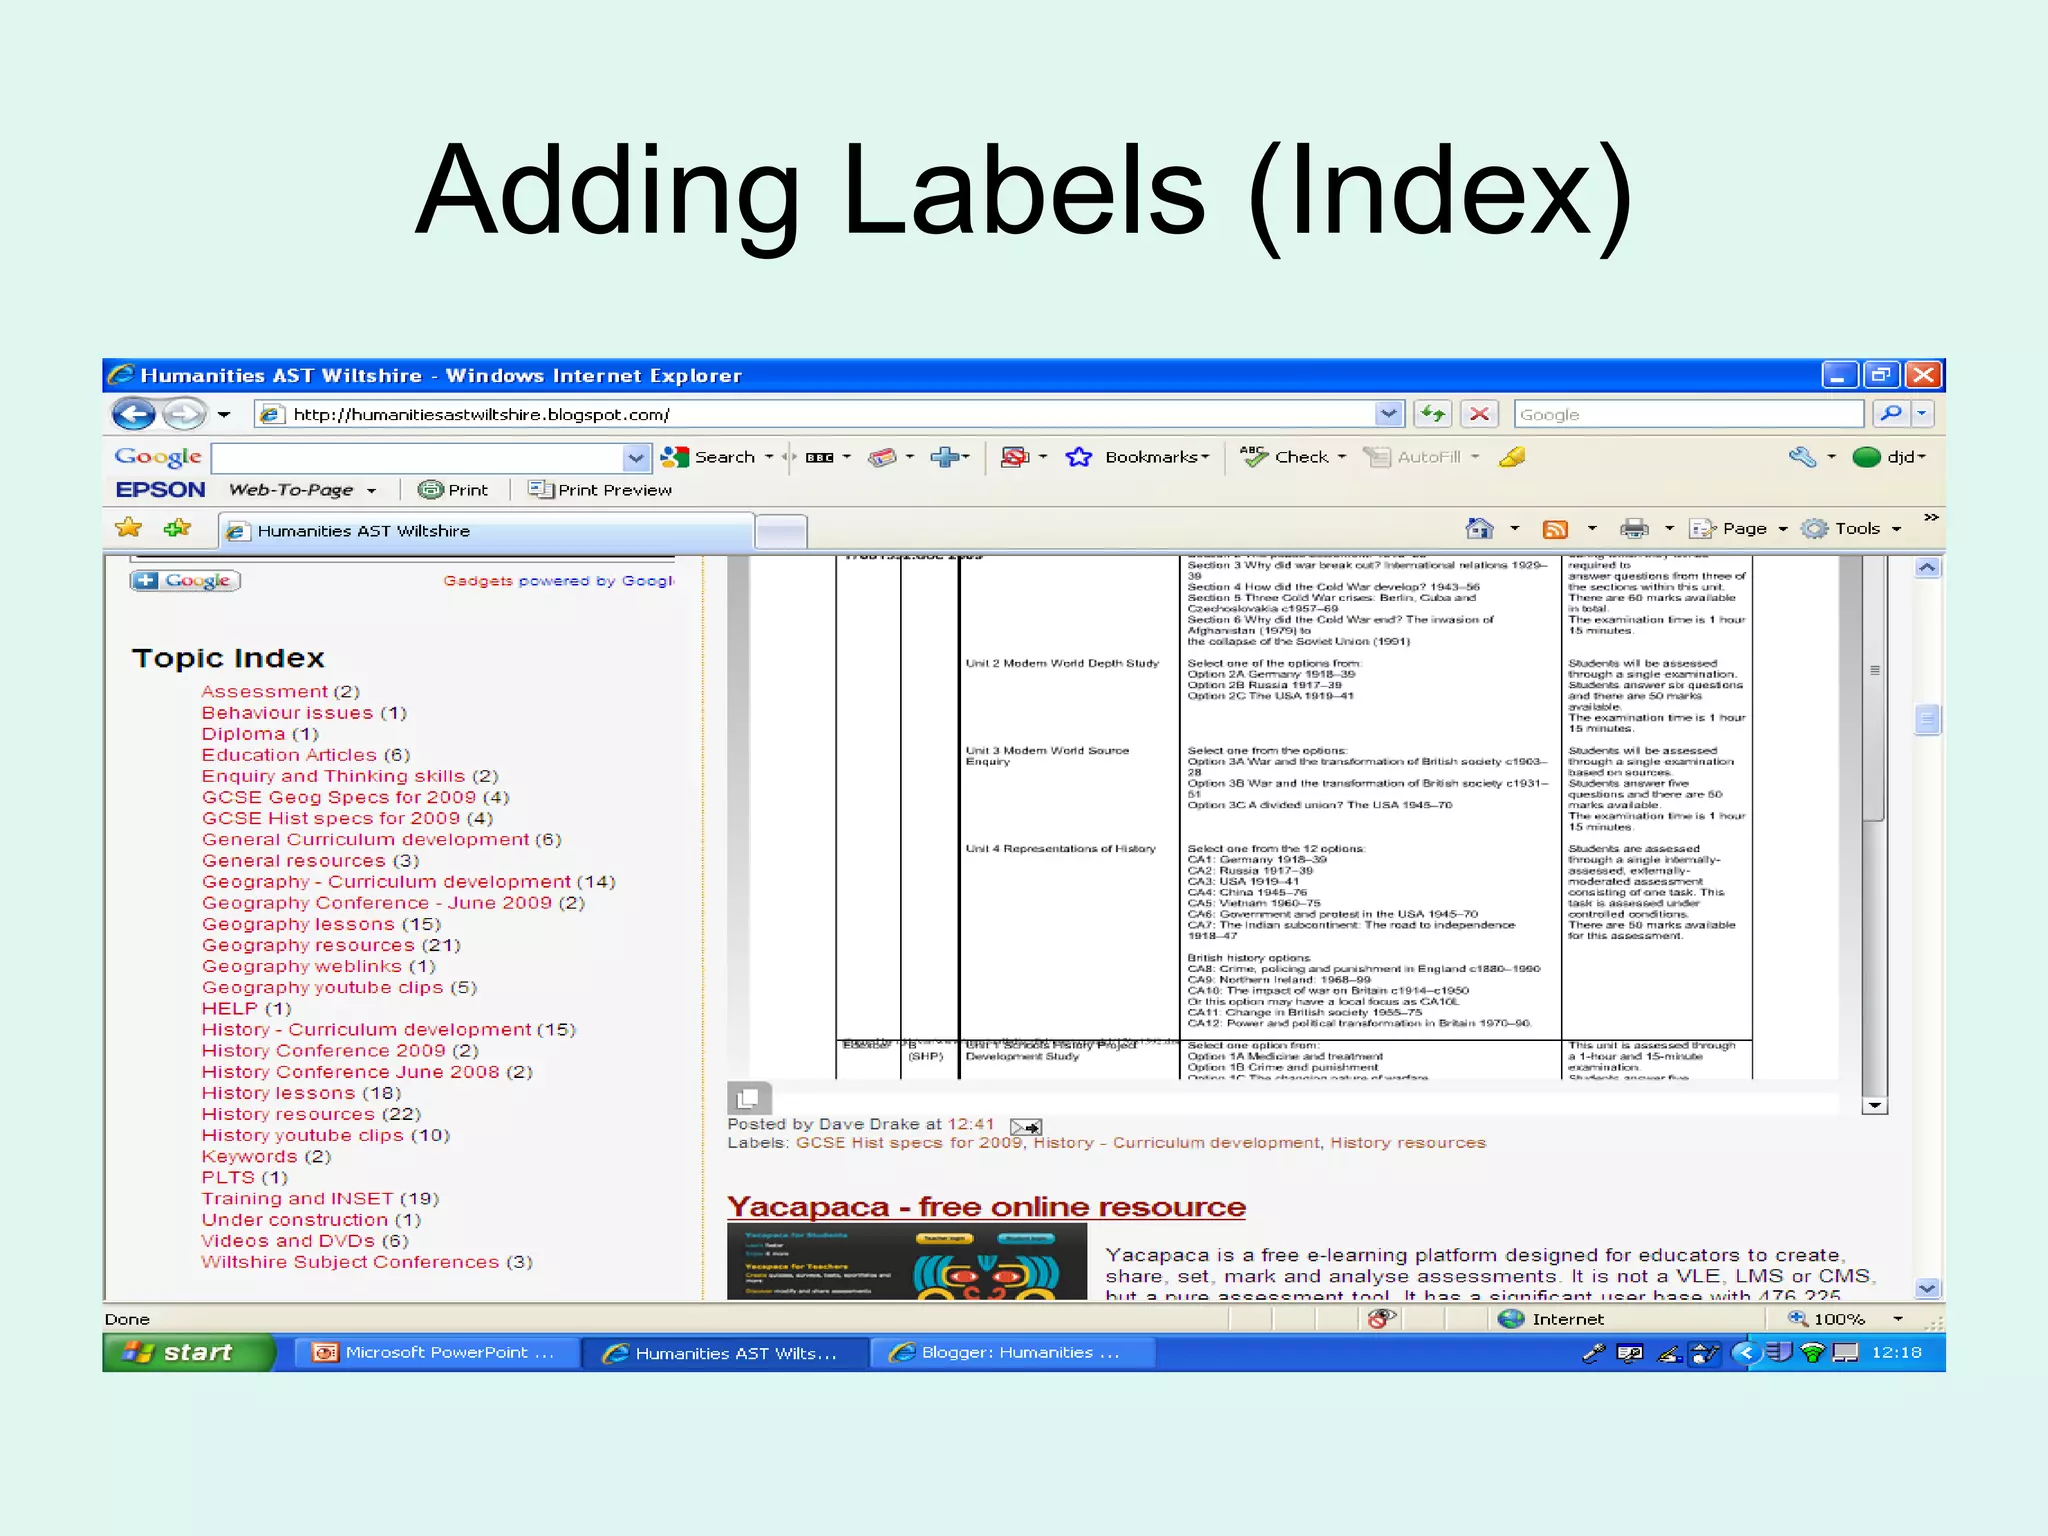Click the Google toolbar Bookmarks star
Viewport: 2048px width, 1536px height.
click(1078, 457)
